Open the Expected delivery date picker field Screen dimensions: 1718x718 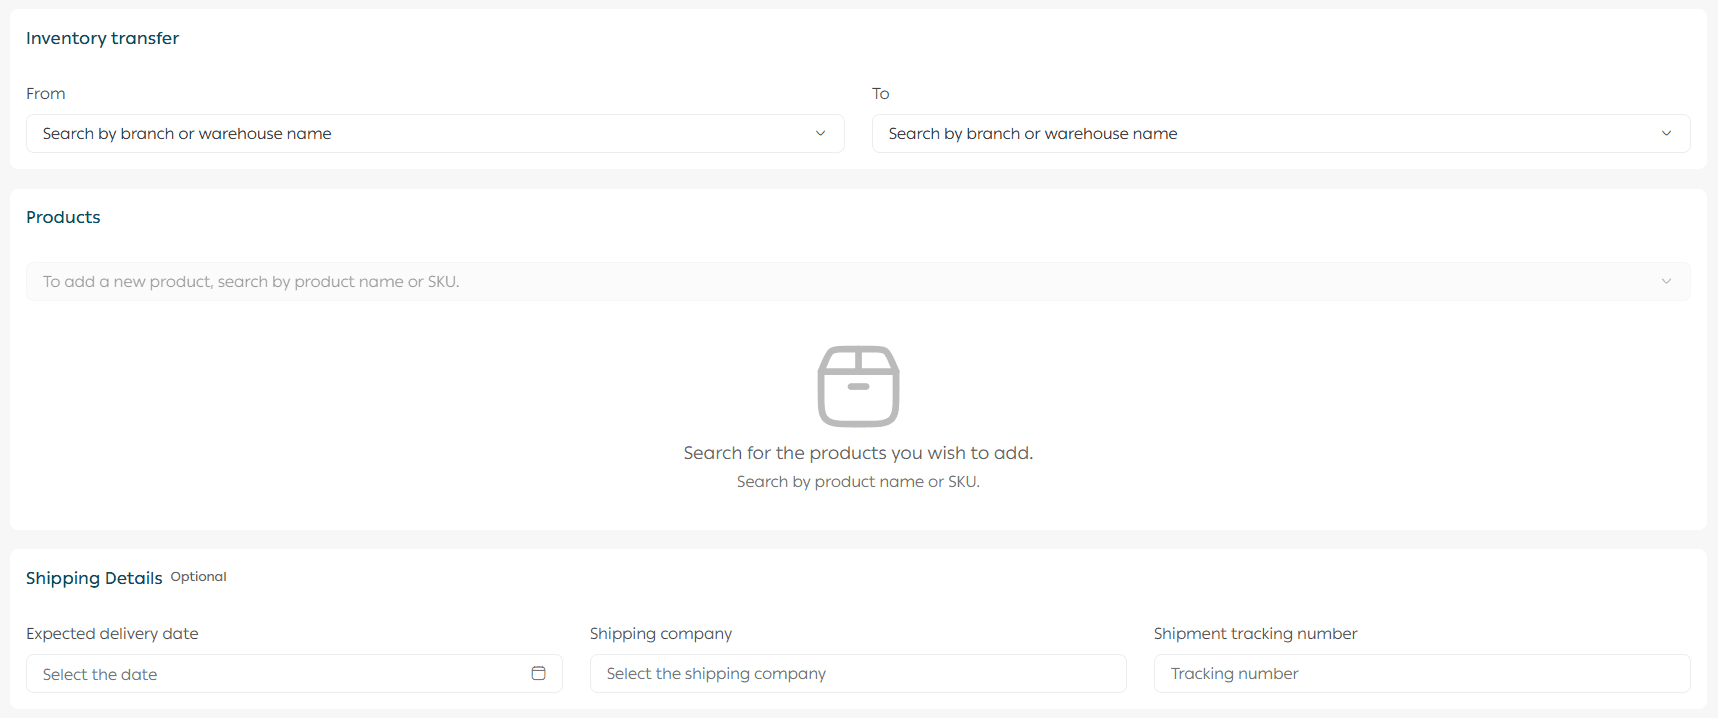click(x=280, y=673)
